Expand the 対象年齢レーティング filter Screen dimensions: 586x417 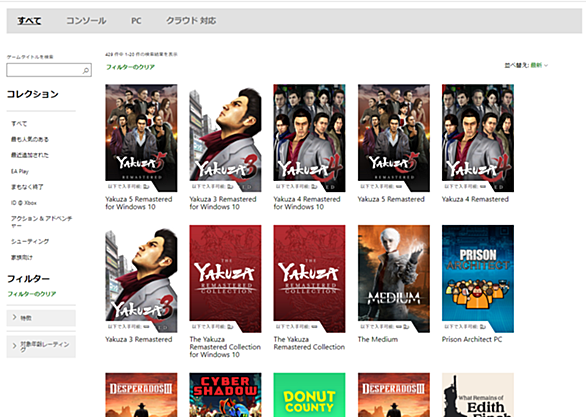click(41, 346)
